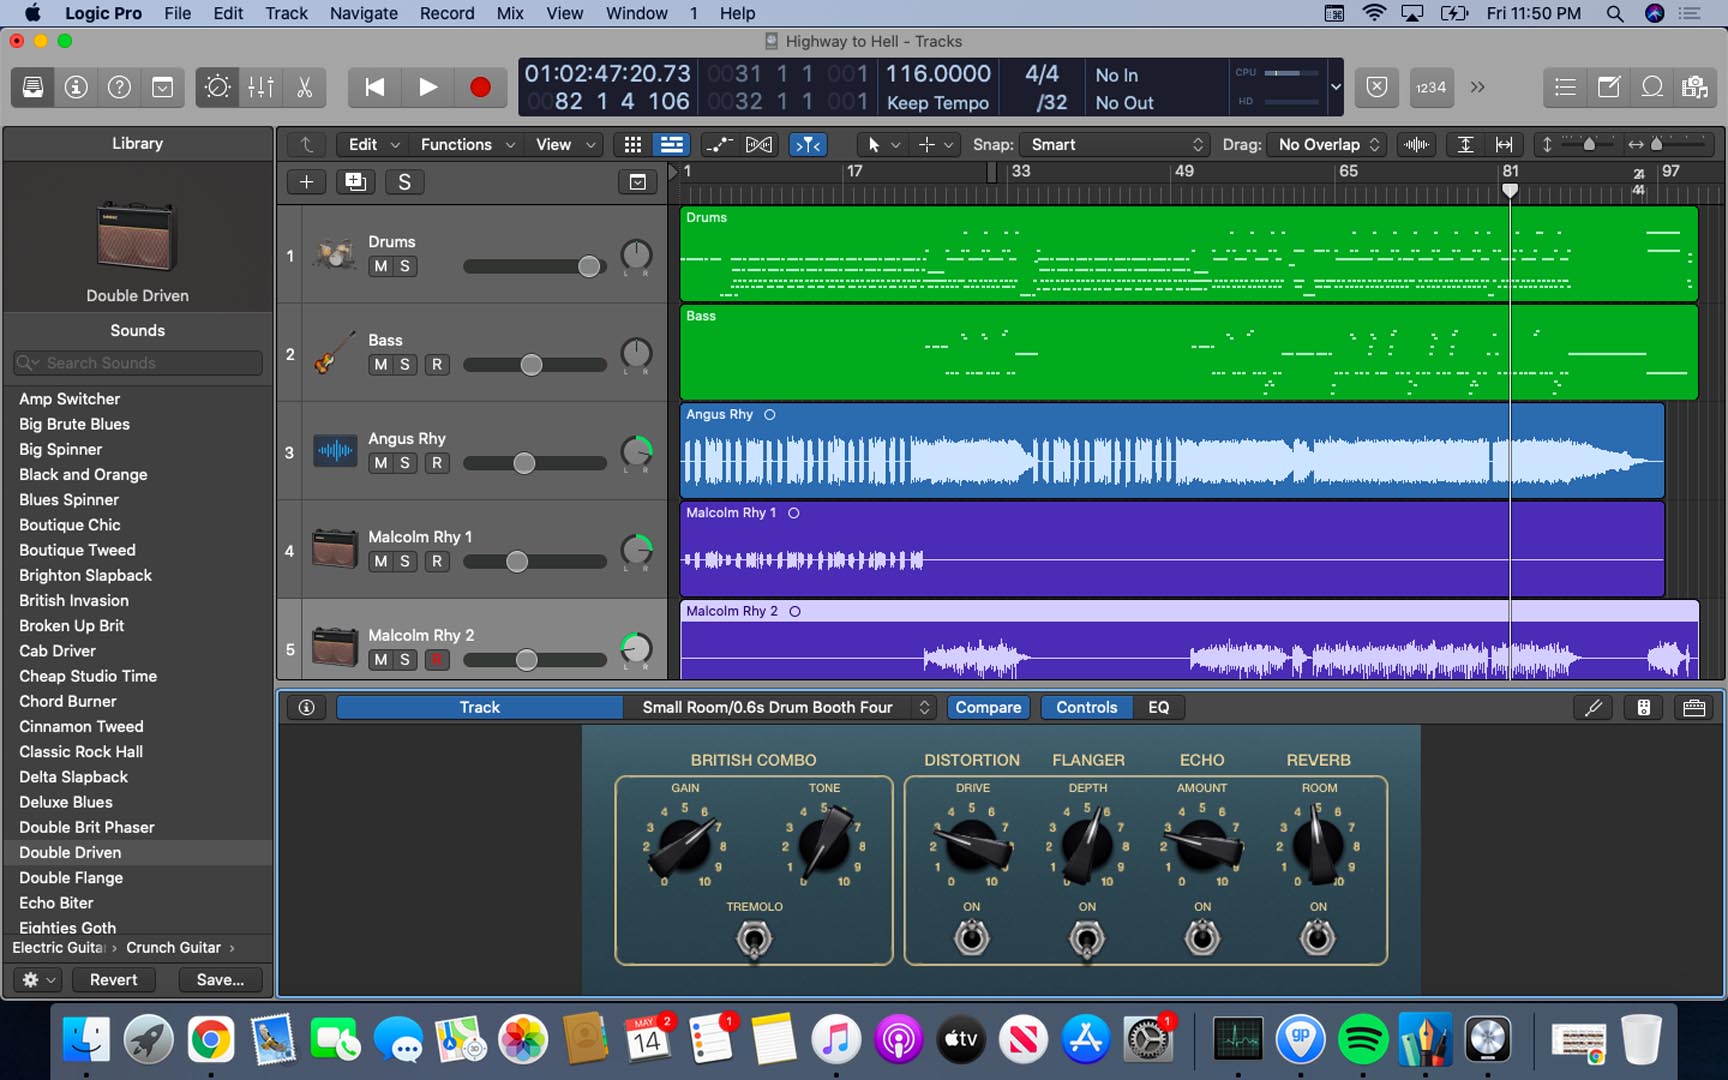Open the Track menu in menu bar
The image size is (1728, 1080).
(286, 13)
